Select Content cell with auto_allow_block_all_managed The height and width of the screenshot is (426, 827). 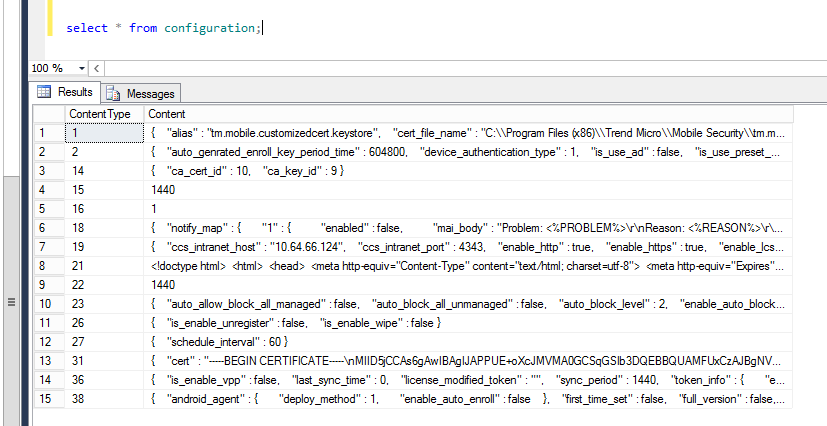click(x=468, y=304)
